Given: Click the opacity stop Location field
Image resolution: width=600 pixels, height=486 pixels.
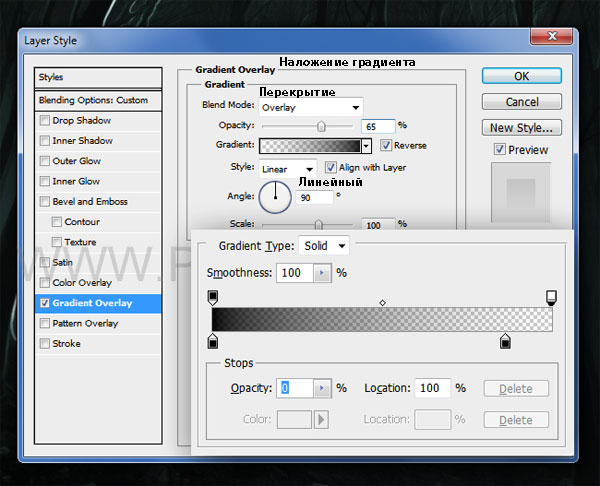Looking at the screenshot, I should tap(432, 388).
